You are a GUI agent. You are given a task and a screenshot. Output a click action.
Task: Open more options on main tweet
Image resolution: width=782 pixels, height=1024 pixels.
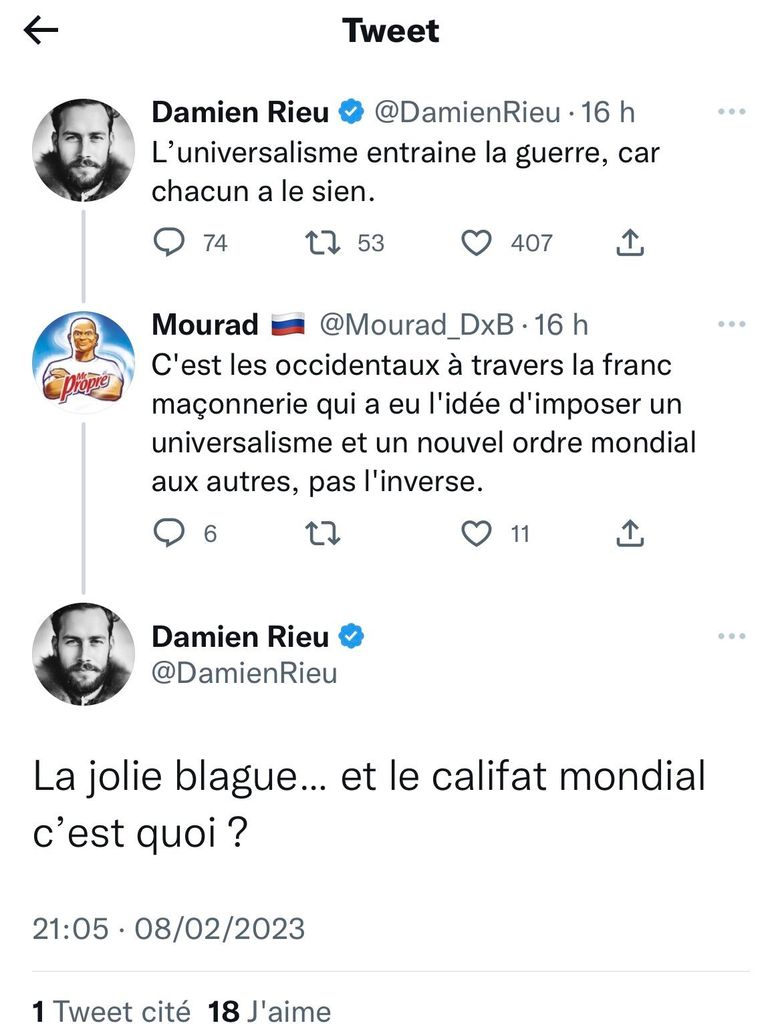732,636
